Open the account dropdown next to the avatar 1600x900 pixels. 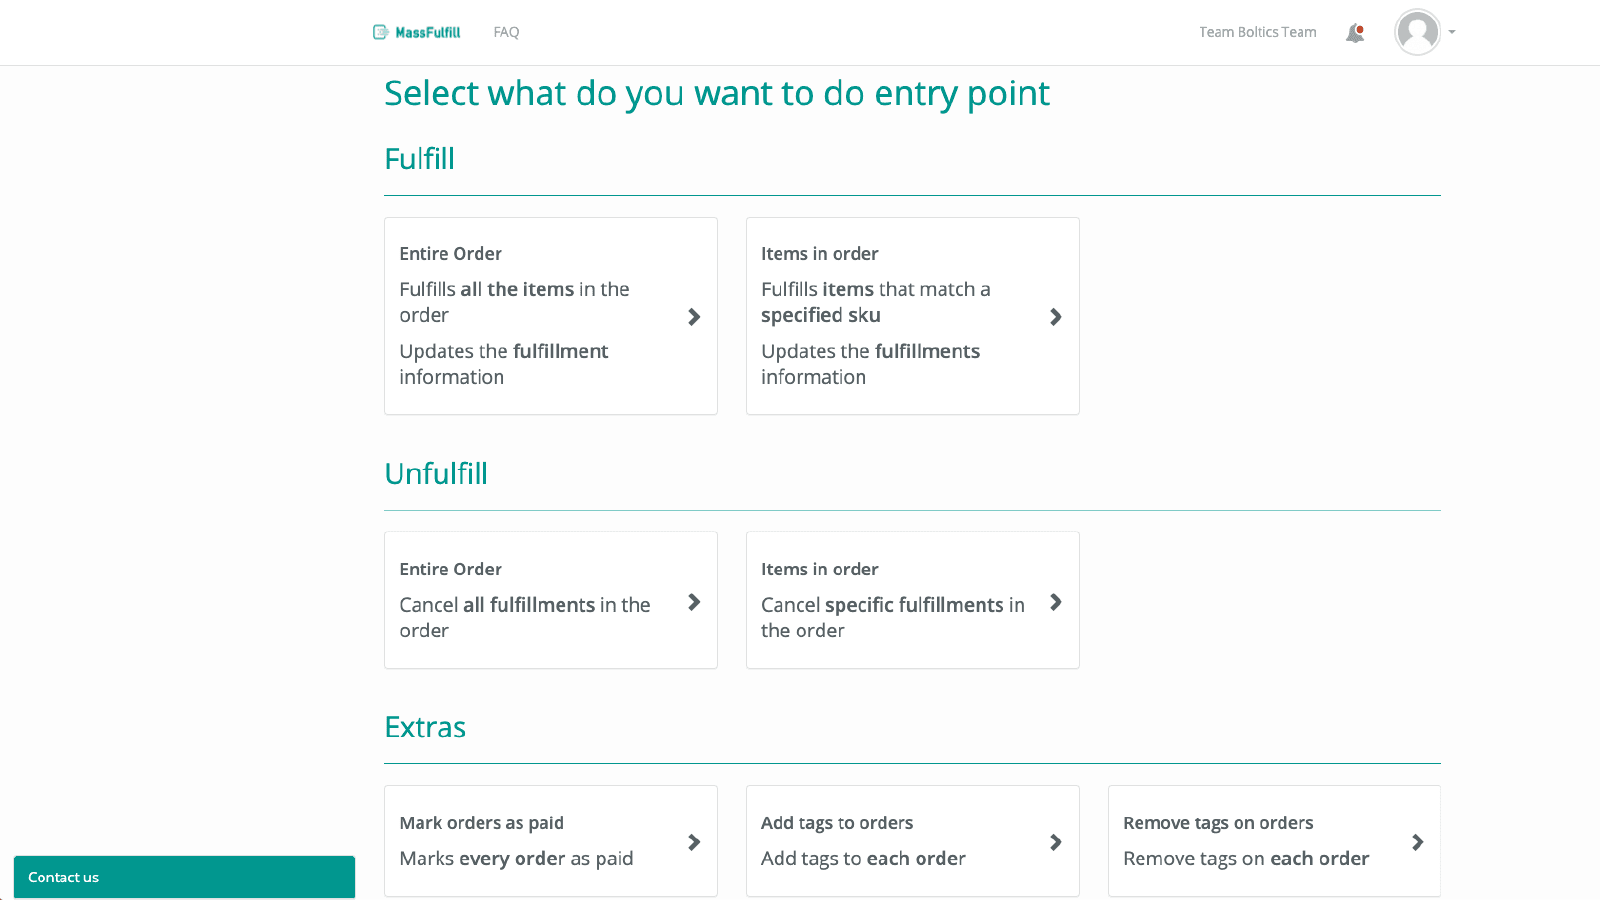point(1452,32)
